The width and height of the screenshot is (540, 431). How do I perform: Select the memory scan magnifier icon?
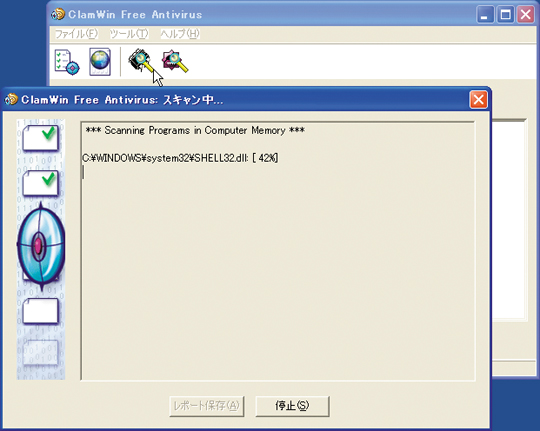point(140,61)
